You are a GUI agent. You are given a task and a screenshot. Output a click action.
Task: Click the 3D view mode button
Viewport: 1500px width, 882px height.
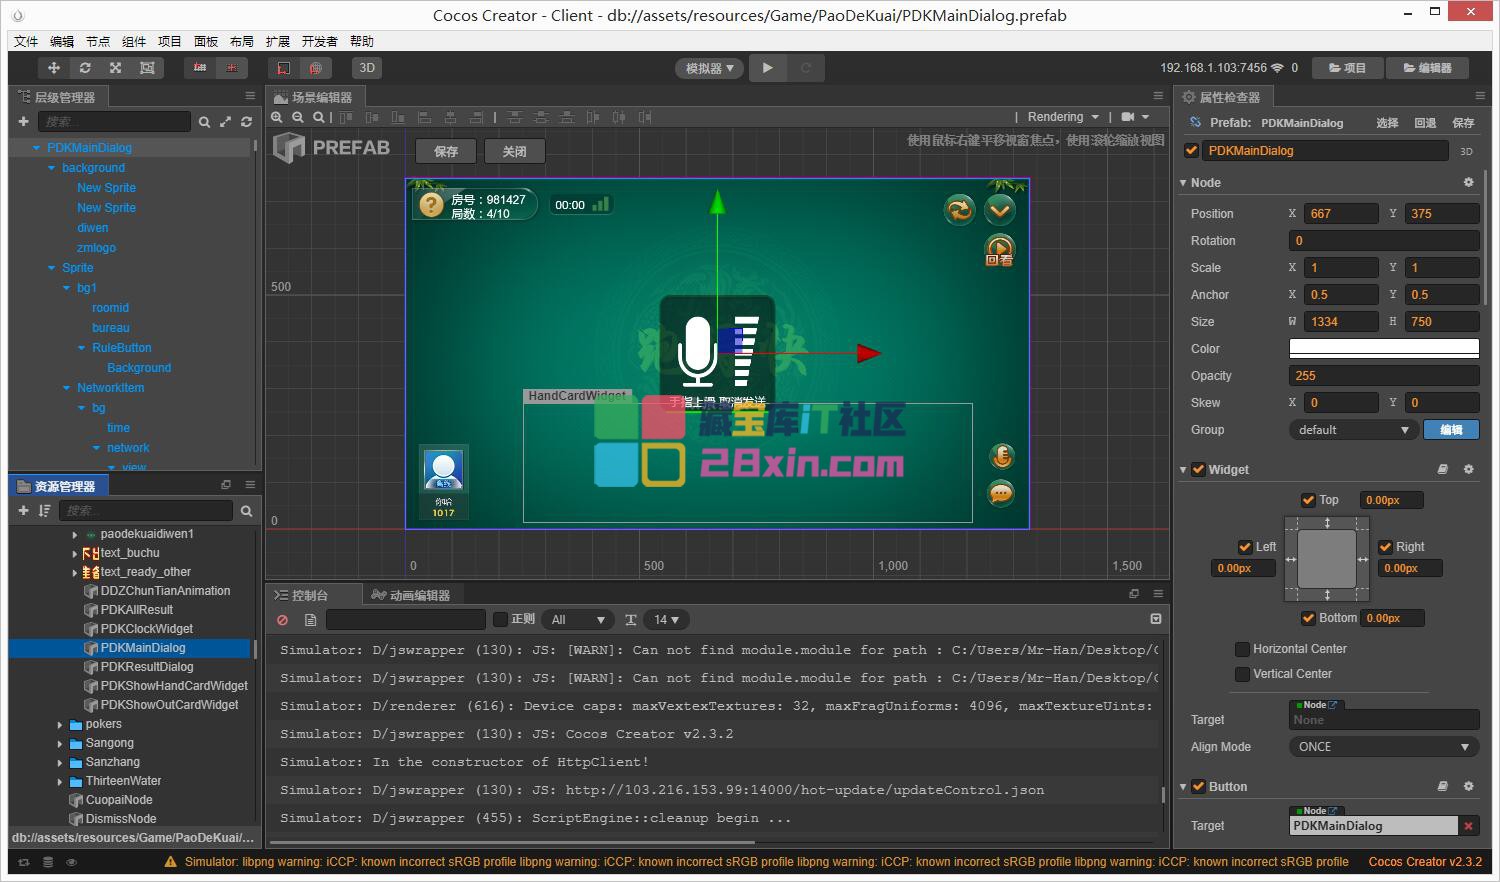367,68
